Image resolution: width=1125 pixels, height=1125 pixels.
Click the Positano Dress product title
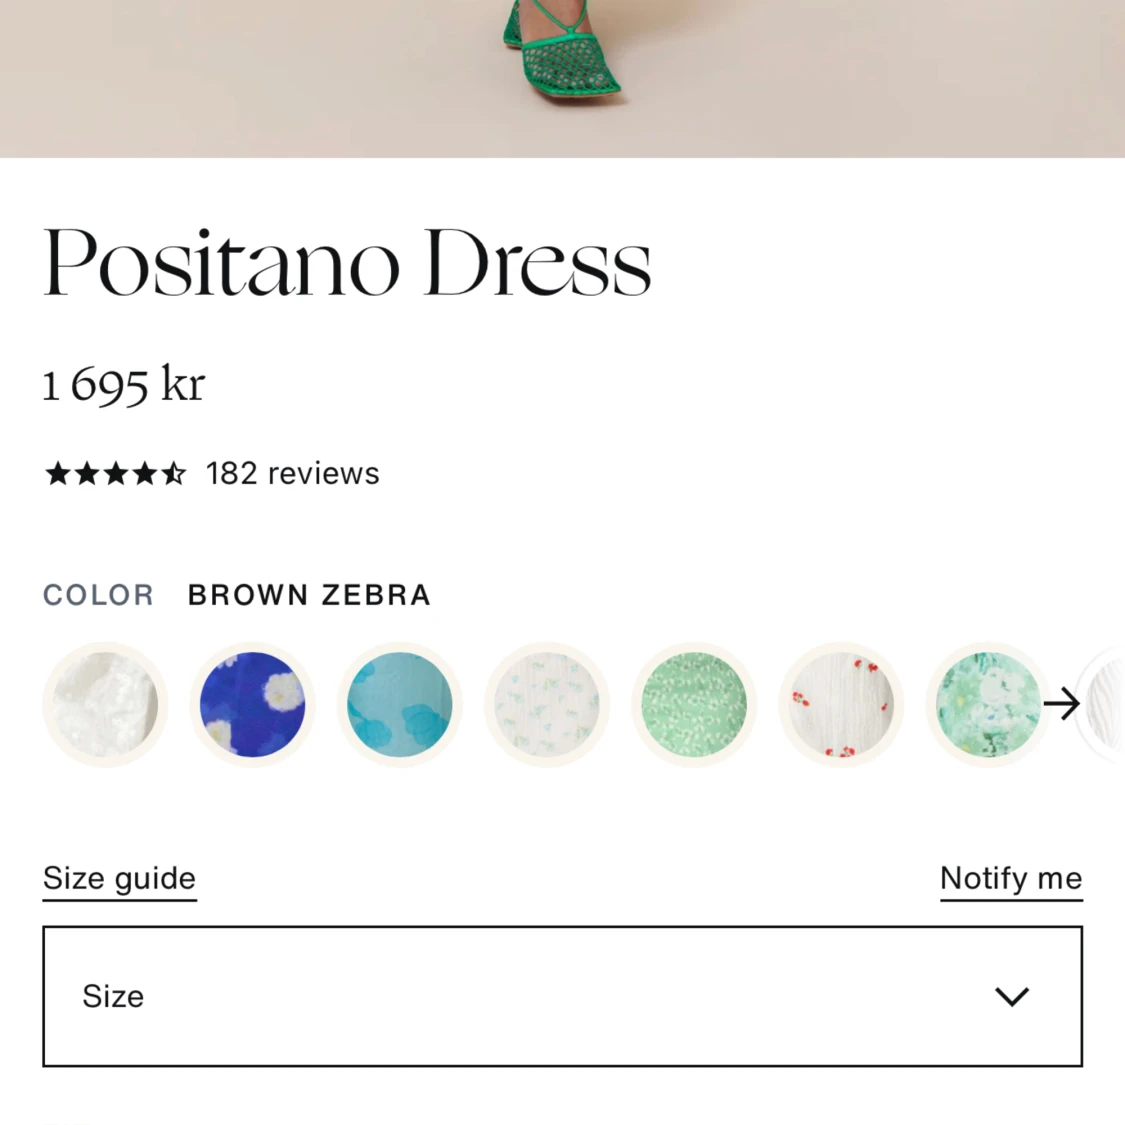tap(347, 263)
